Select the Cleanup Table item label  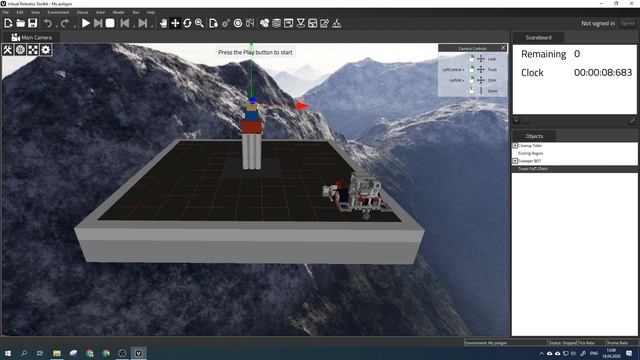530,145
